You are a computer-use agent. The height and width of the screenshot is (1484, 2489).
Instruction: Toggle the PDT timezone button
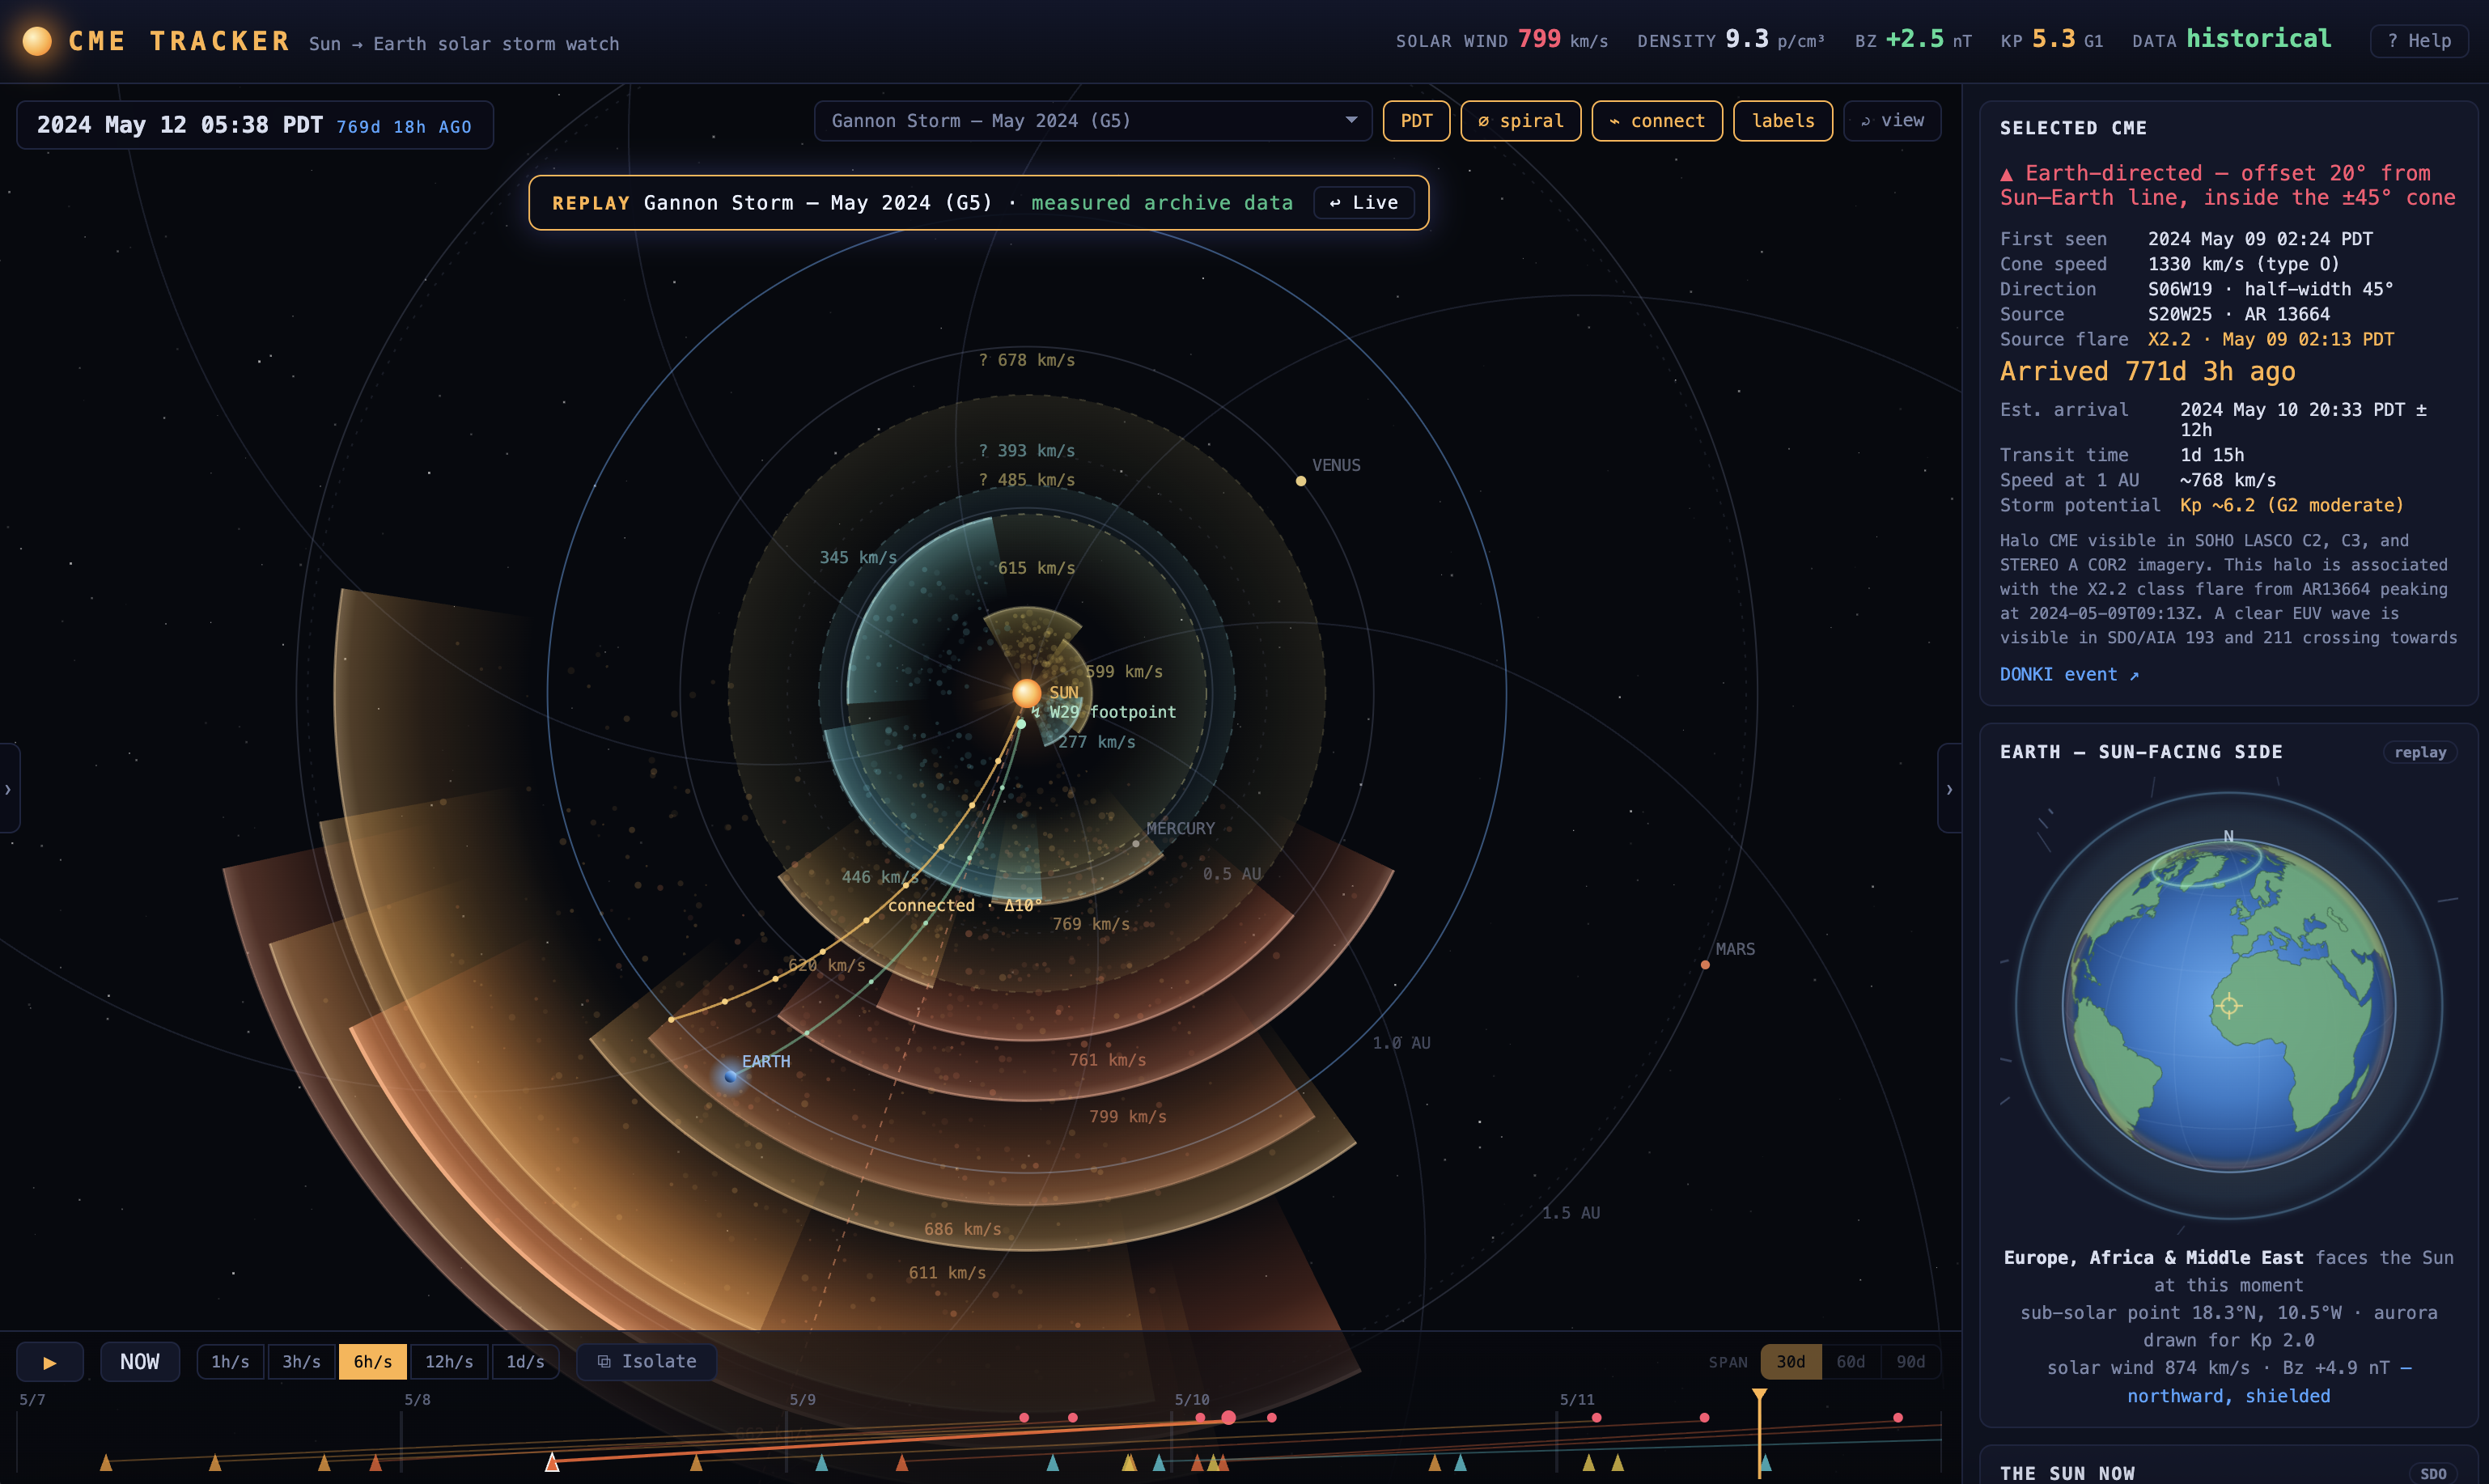coord(1416,121)
